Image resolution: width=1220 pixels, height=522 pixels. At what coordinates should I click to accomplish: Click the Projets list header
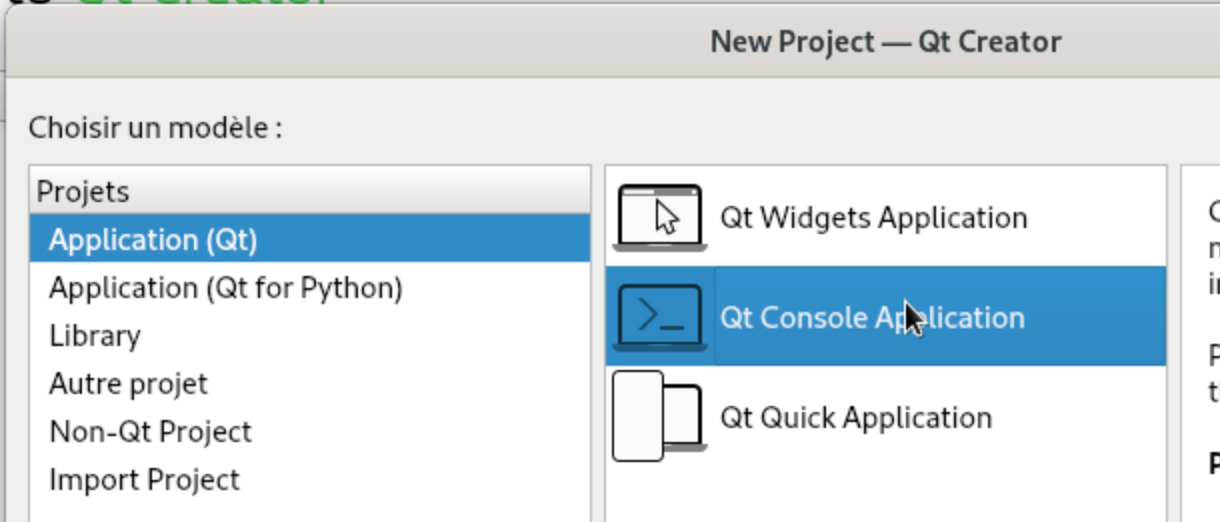coord(83,191)
